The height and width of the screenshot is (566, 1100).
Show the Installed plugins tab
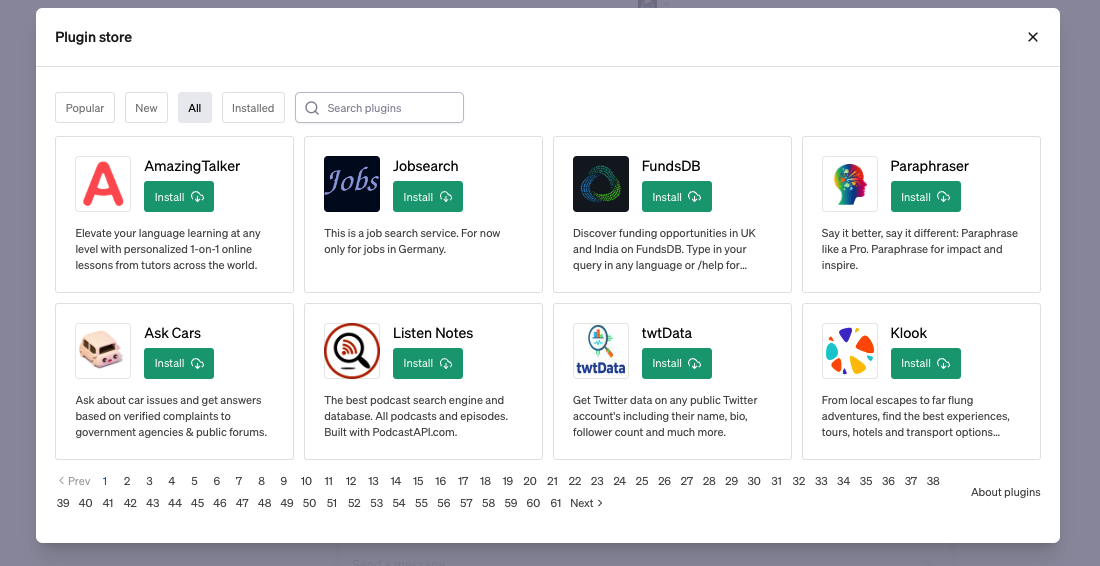253,108
